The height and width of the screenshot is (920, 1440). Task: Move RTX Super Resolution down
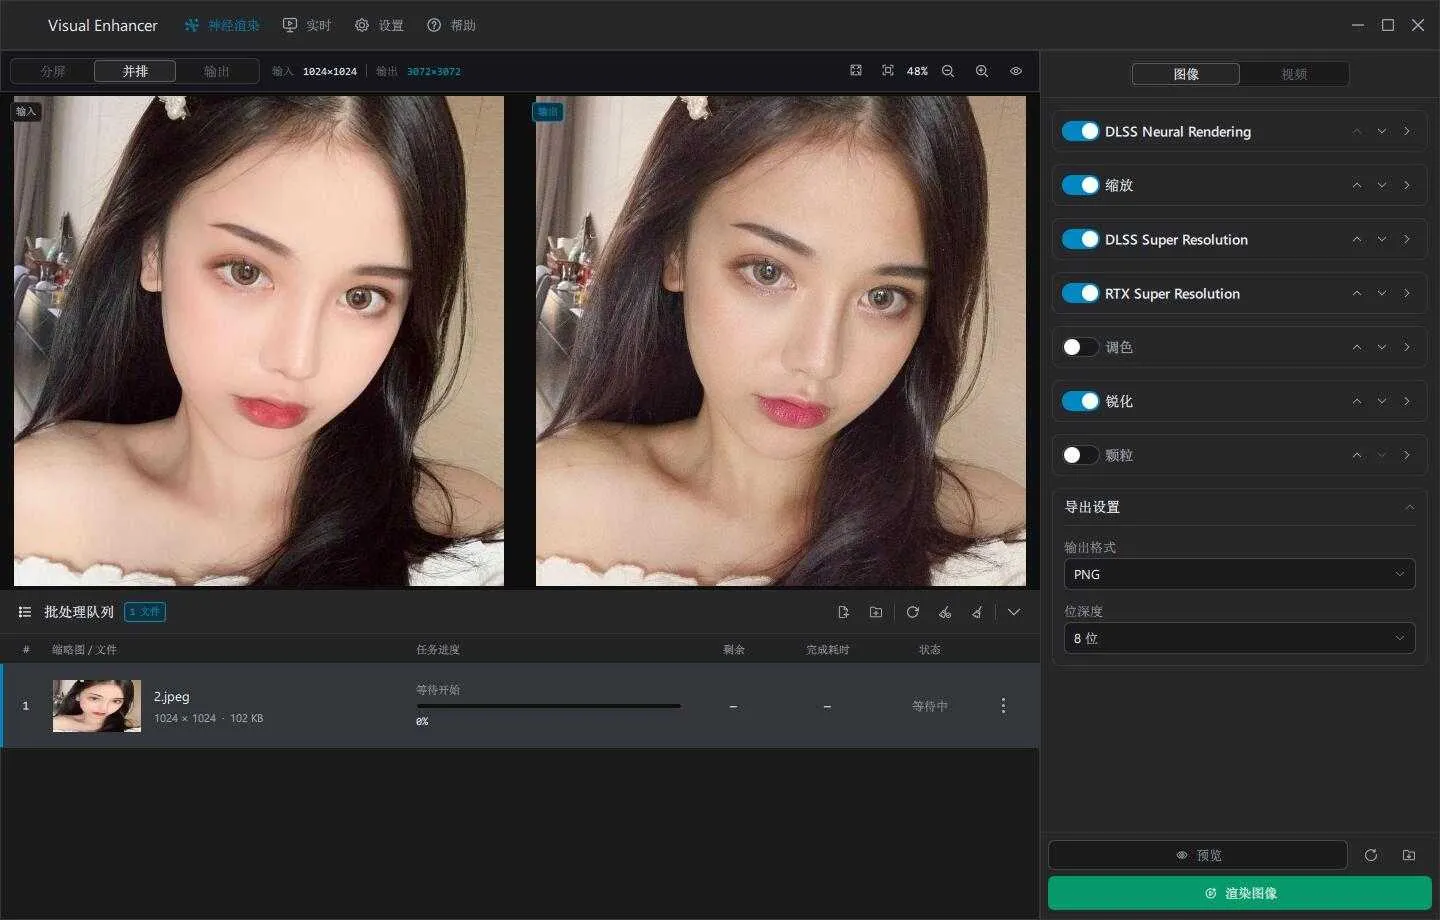[x=1382, y=293]
